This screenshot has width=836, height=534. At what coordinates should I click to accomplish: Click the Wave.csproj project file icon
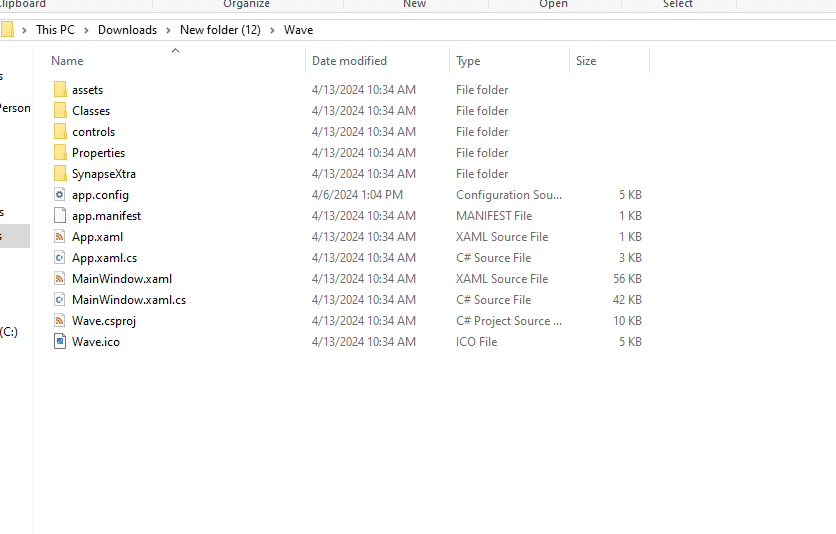tap(60, 320)
